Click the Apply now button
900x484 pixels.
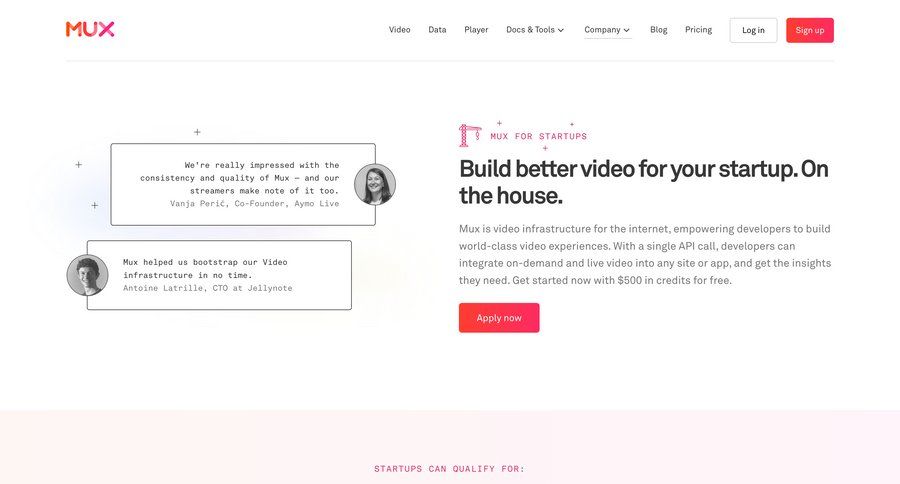(x=499, y=317)
